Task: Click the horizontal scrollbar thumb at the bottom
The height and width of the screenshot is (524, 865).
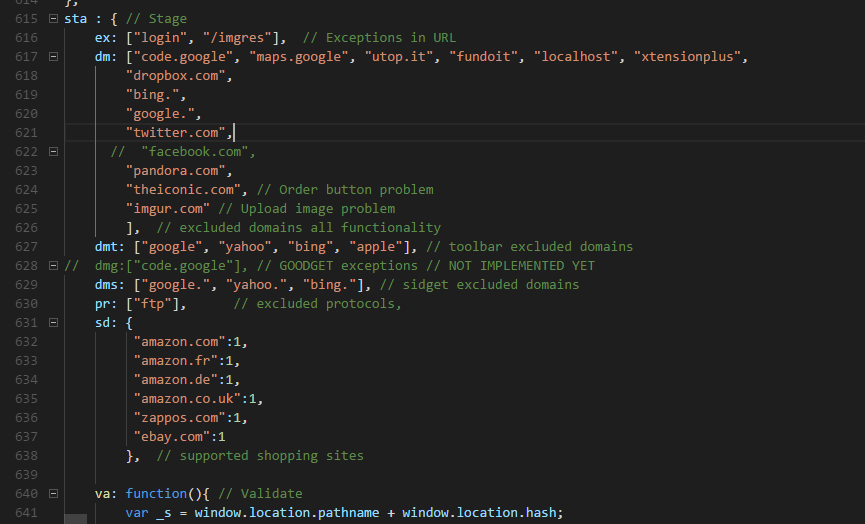Action: point(76,519)
